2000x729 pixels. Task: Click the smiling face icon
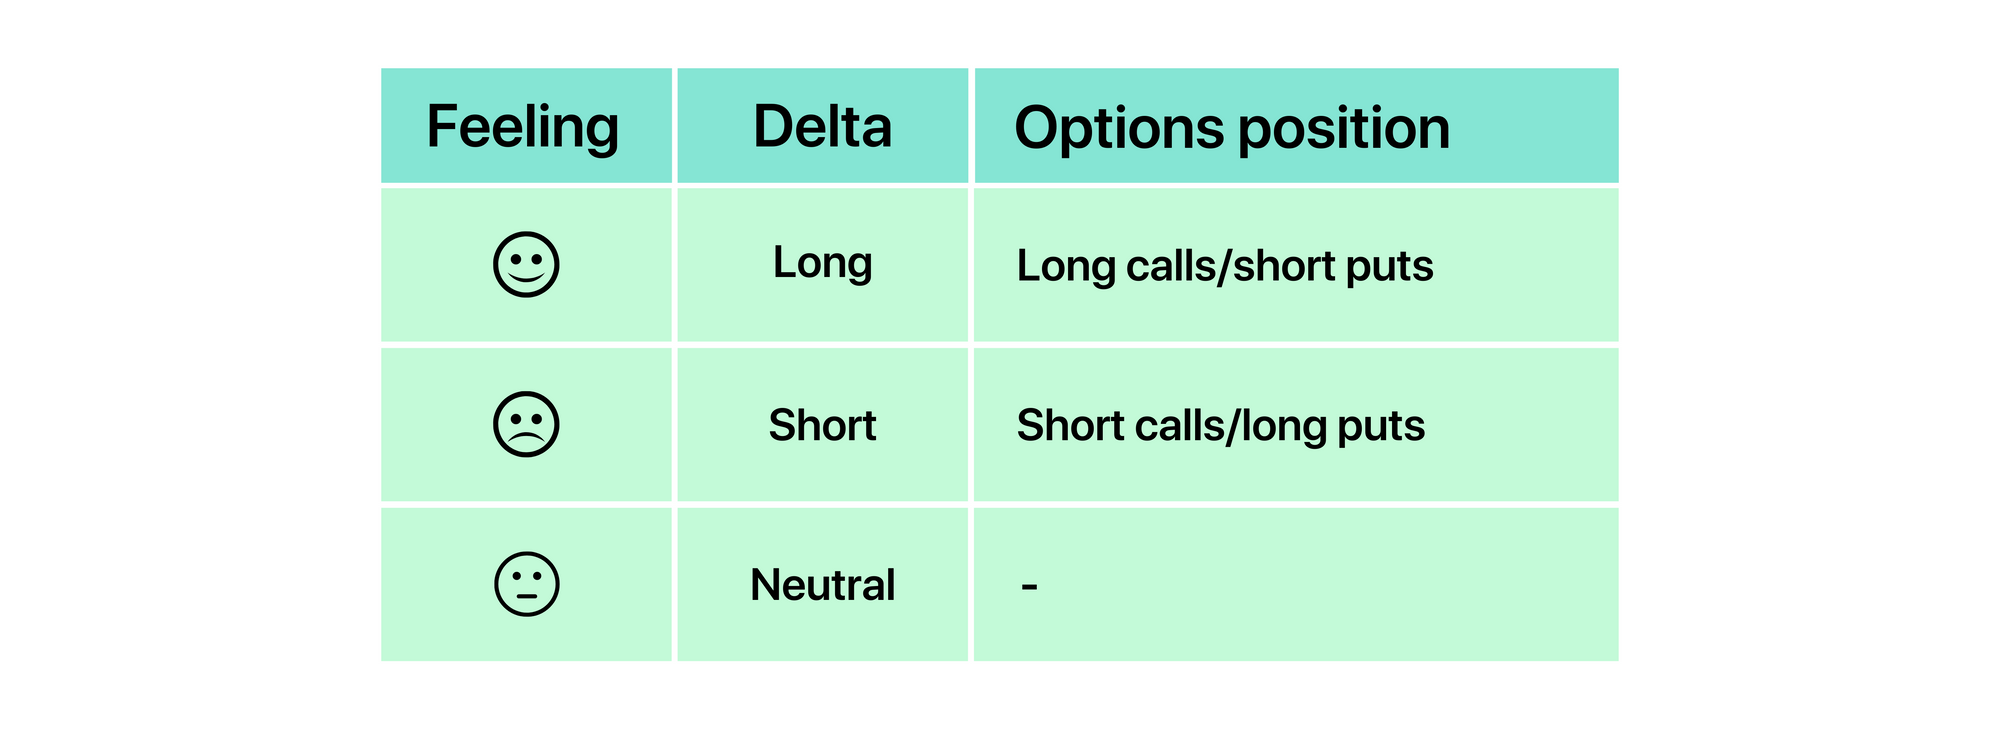click(x=526, y=265)
